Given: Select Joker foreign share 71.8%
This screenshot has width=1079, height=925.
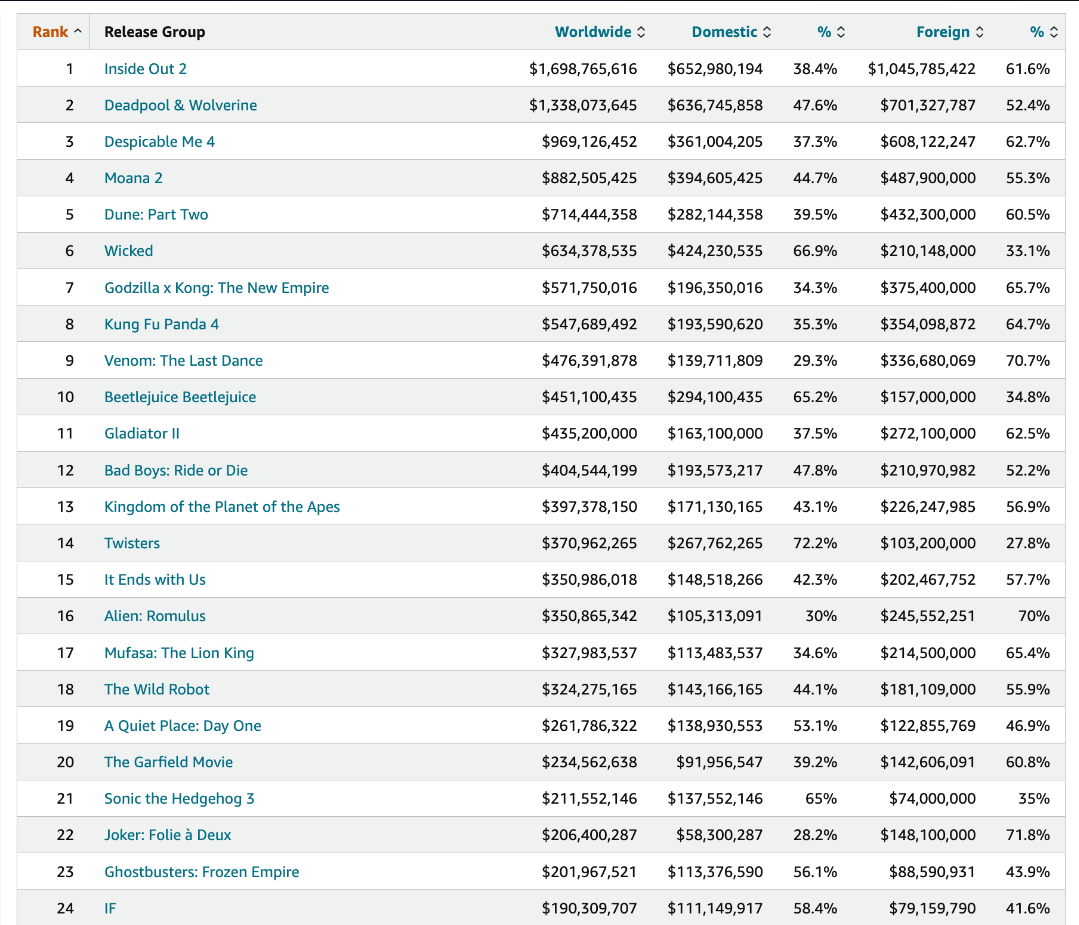Looking at the screenshot, I should (1027, 836).
